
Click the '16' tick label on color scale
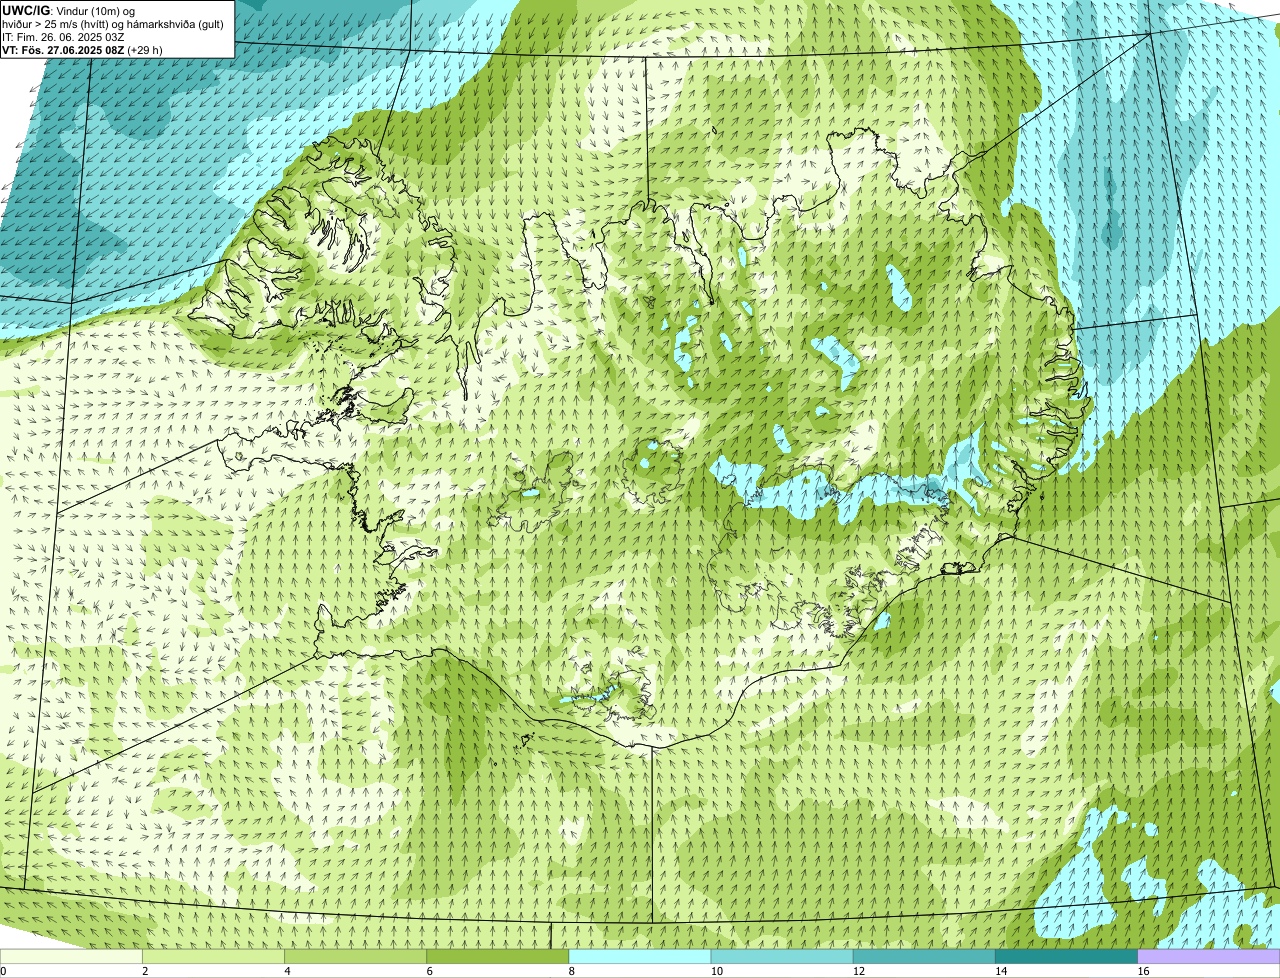click(x=1142, y=971)
